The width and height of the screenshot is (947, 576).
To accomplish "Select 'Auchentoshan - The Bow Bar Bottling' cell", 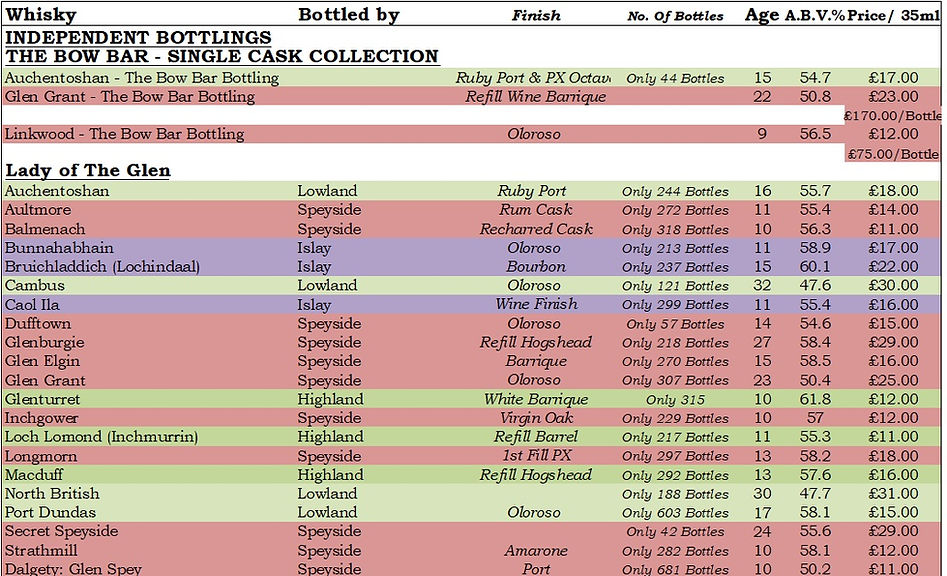I will point(142,78).
